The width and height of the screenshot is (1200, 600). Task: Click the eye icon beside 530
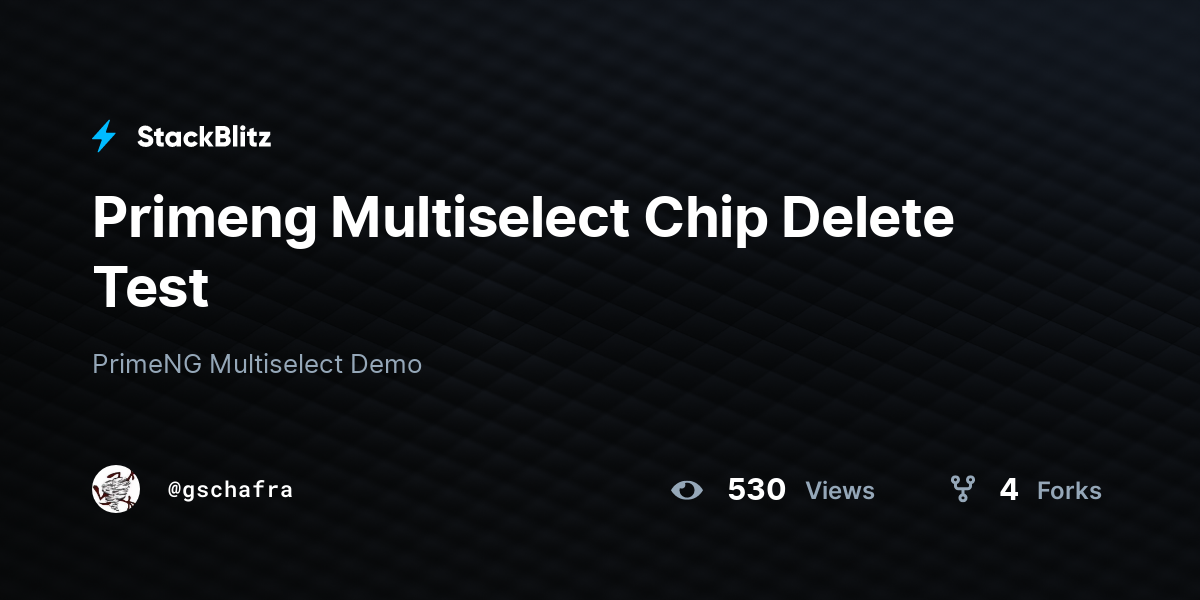tap(687, 490)
